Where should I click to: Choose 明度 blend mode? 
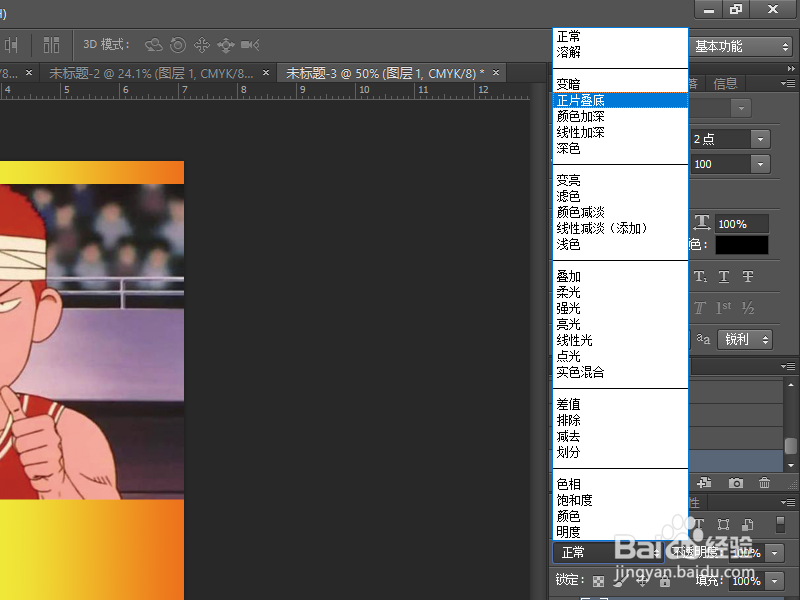tap(620, 532)
